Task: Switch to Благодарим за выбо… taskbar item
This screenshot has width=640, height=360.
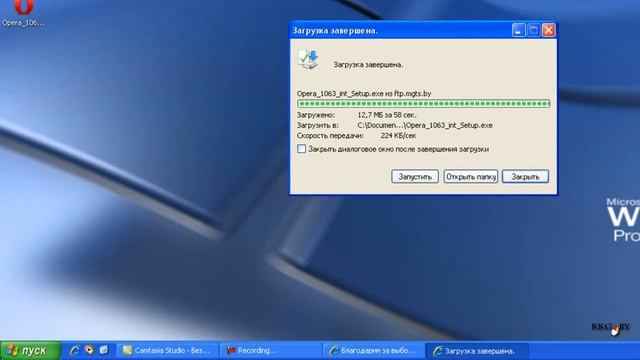Action: tap(374, 351)
